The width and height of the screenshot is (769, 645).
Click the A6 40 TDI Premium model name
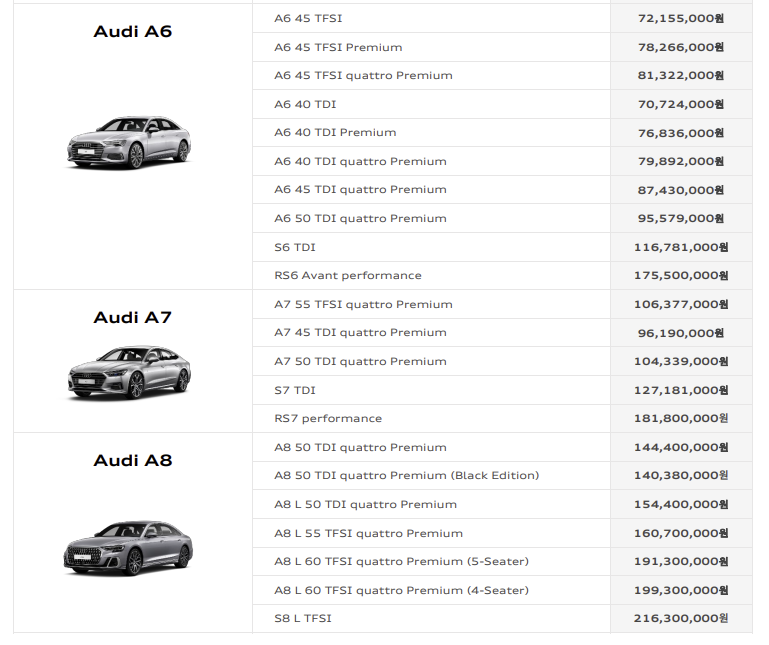tap(335, 132)
